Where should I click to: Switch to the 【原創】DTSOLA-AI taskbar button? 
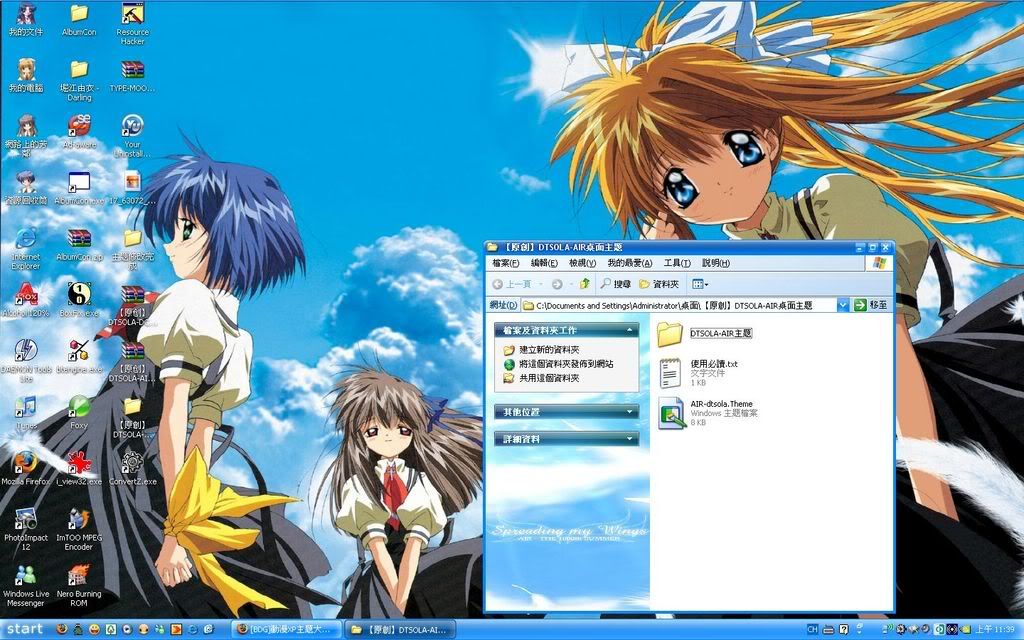coord(400,630)
